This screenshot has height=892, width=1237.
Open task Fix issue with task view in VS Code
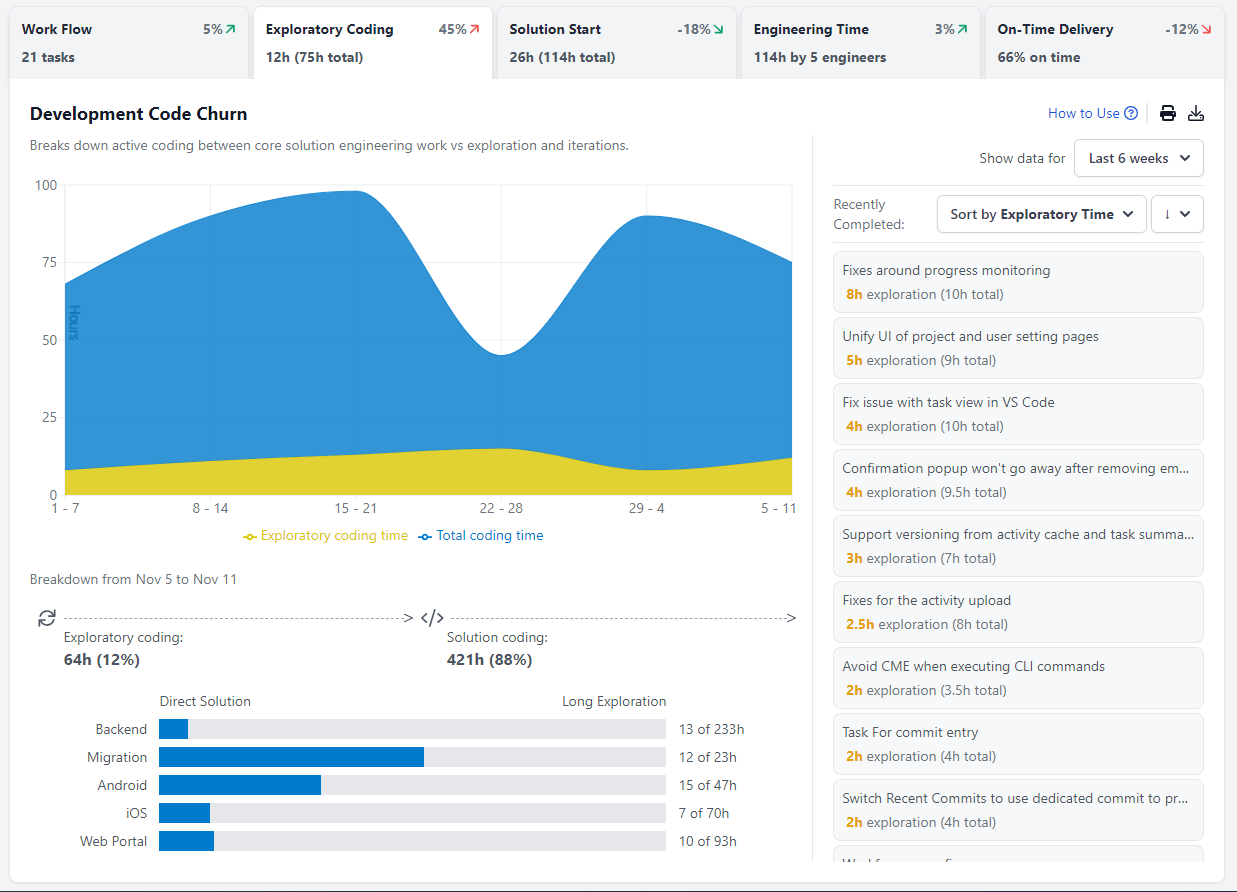tap(1018, 414)
